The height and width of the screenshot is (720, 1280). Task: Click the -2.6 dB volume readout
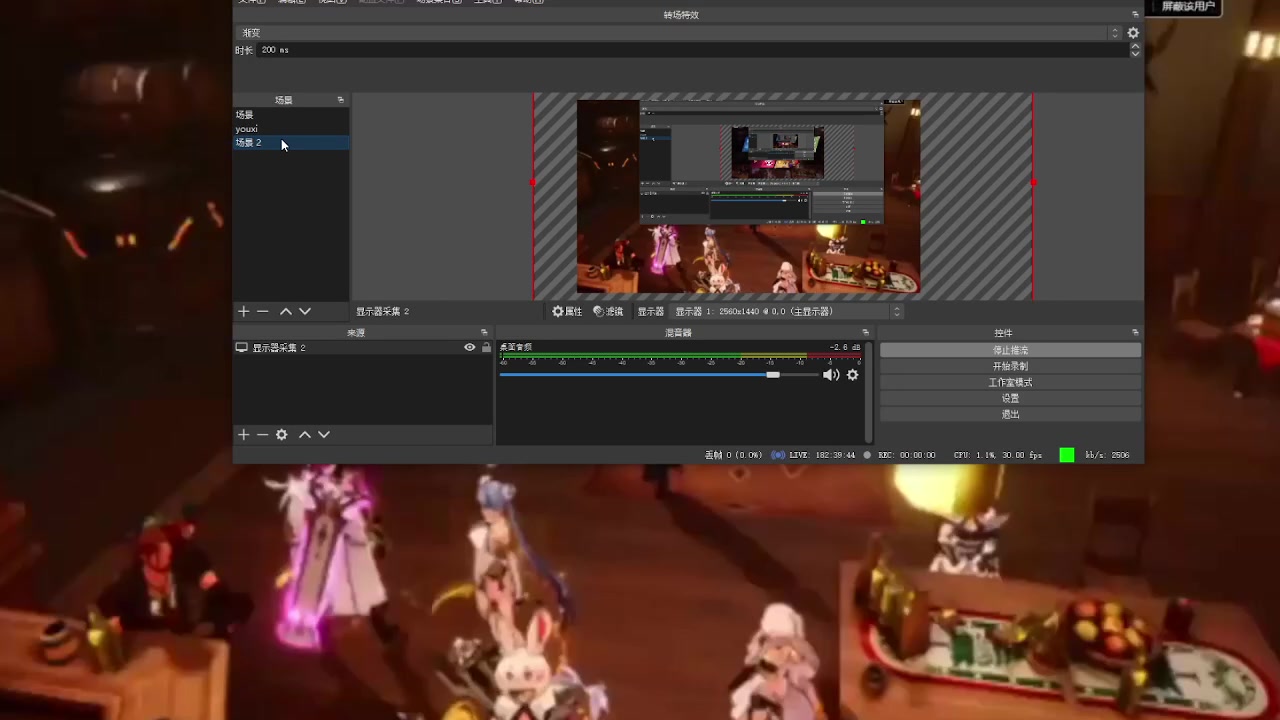point(845,347)
